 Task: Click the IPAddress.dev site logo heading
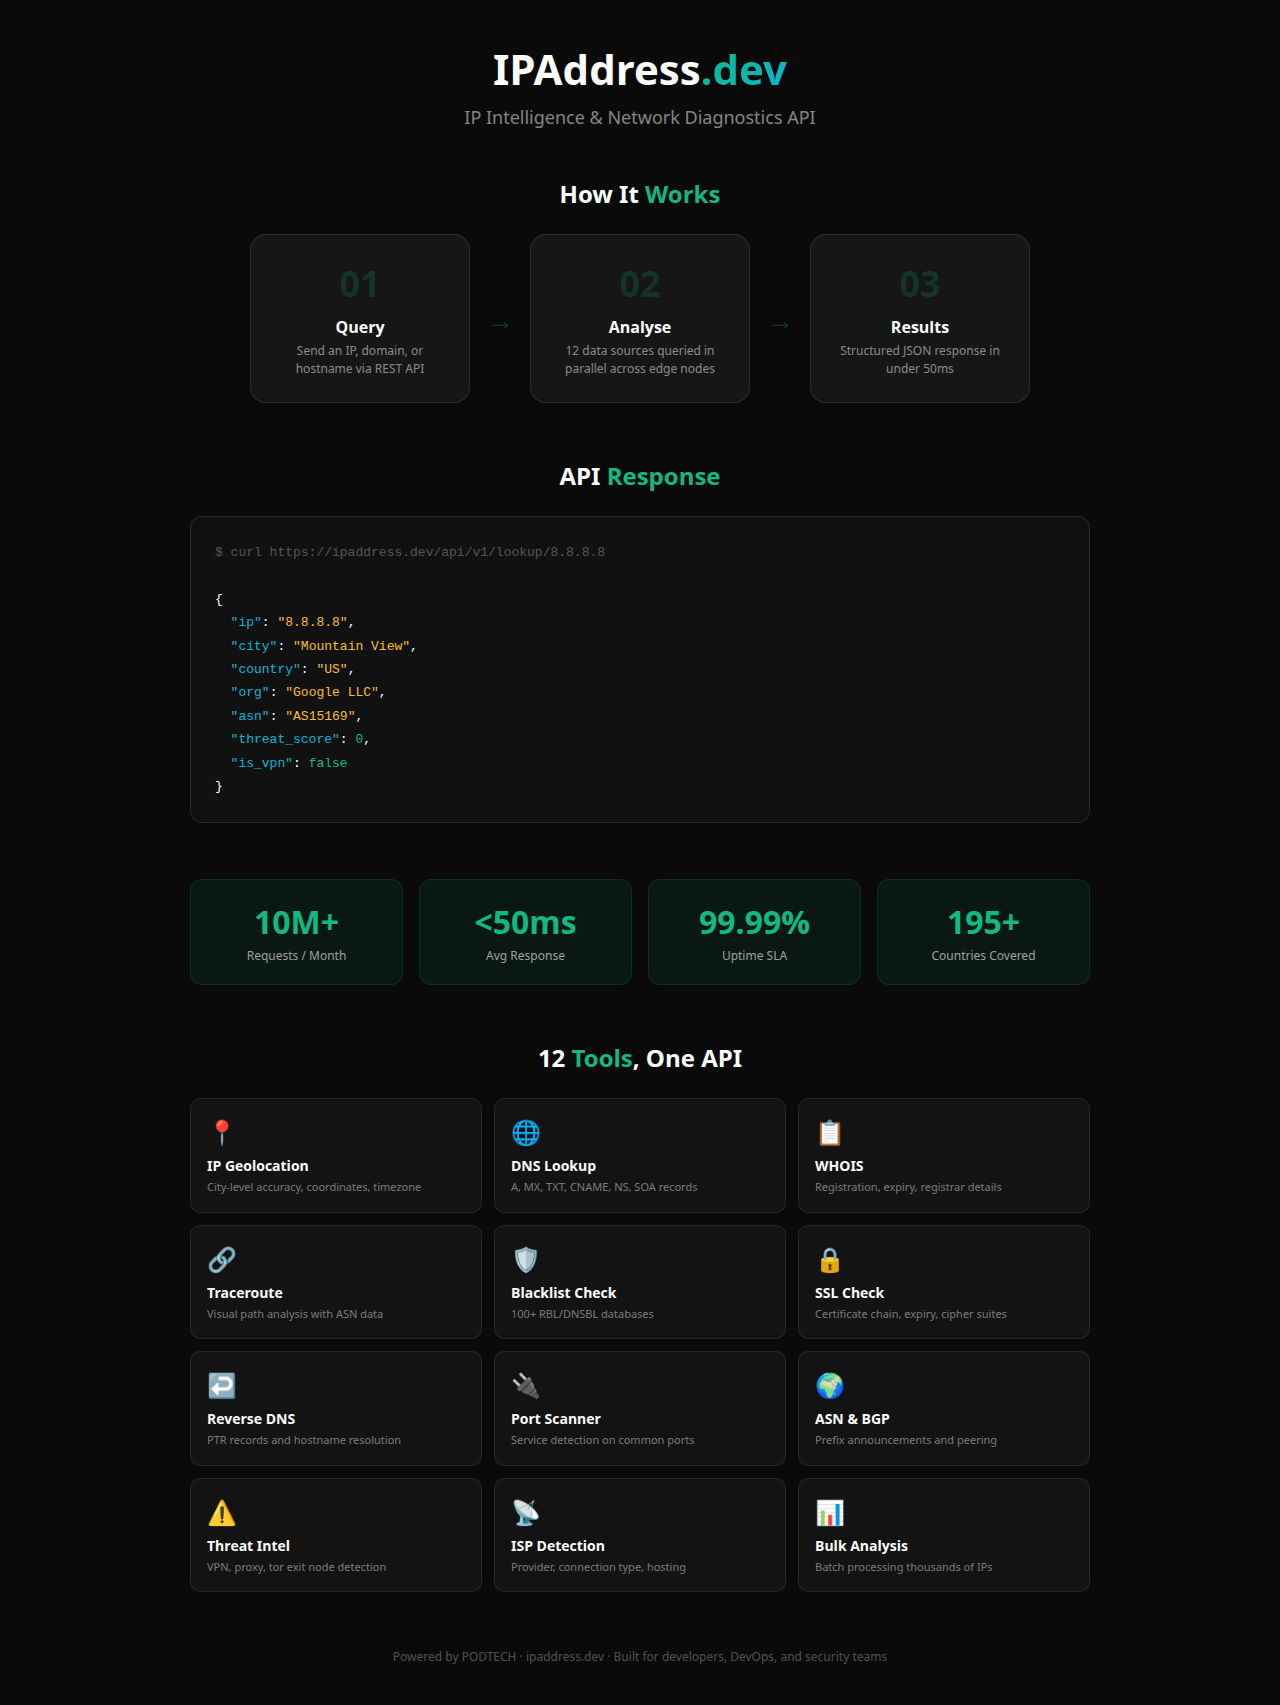(x=640, y=70)
